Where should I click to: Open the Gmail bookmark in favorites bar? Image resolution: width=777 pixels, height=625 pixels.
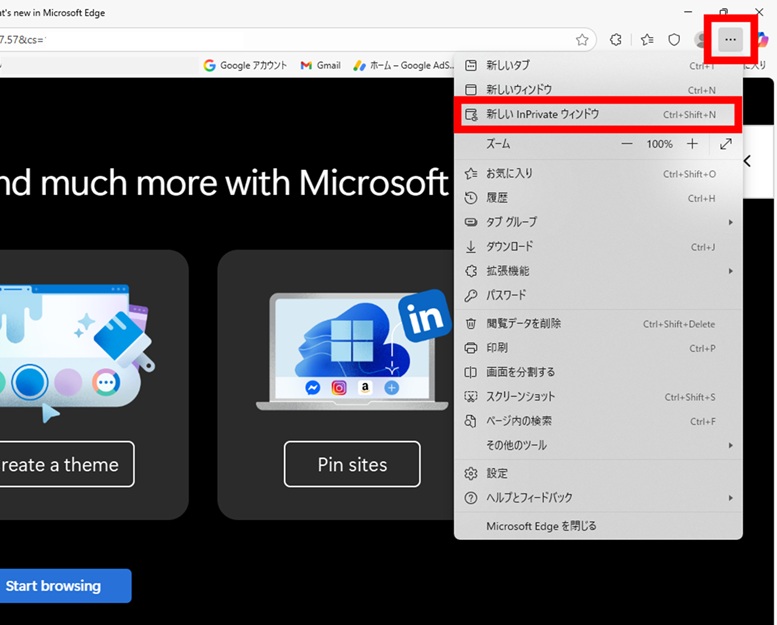click(x=320, y=65)
